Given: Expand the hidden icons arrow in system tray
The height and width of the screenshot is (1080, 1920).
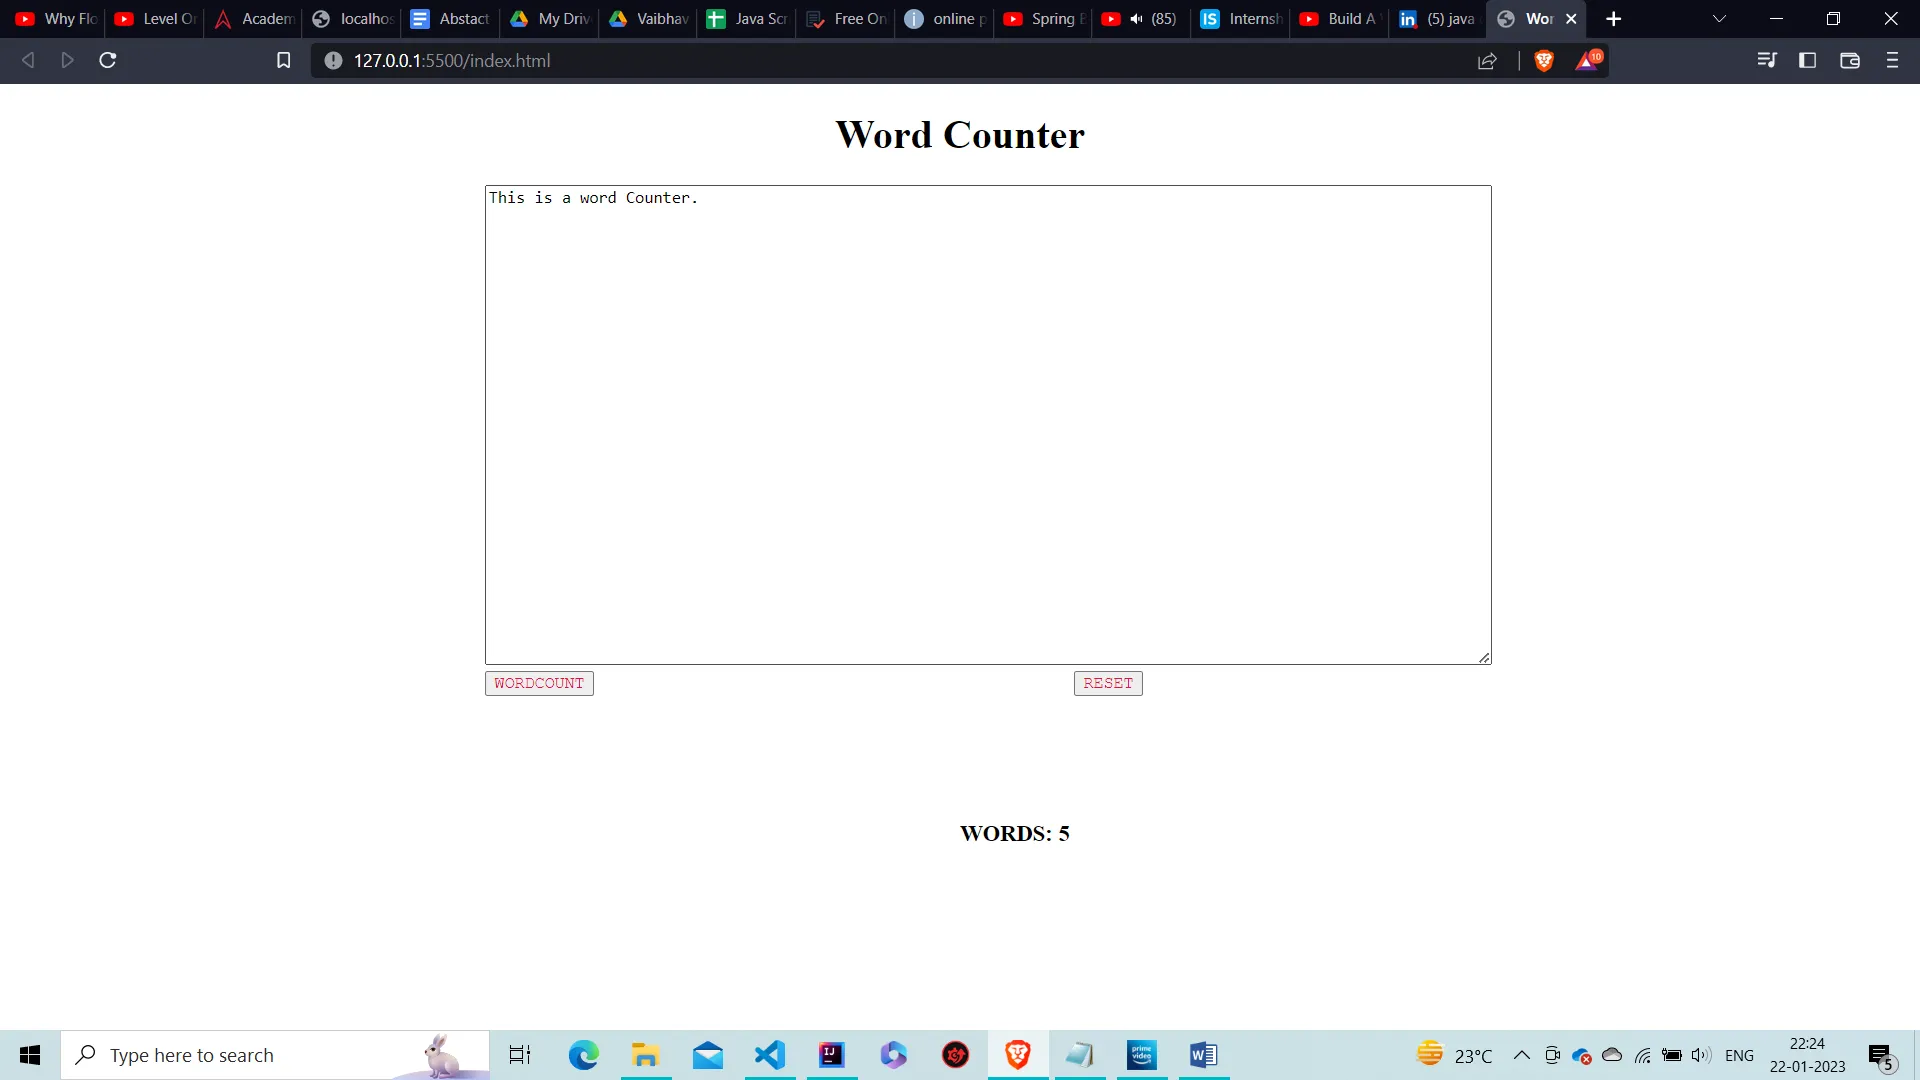Looking at the screenshot, I should [1521, 1054].
